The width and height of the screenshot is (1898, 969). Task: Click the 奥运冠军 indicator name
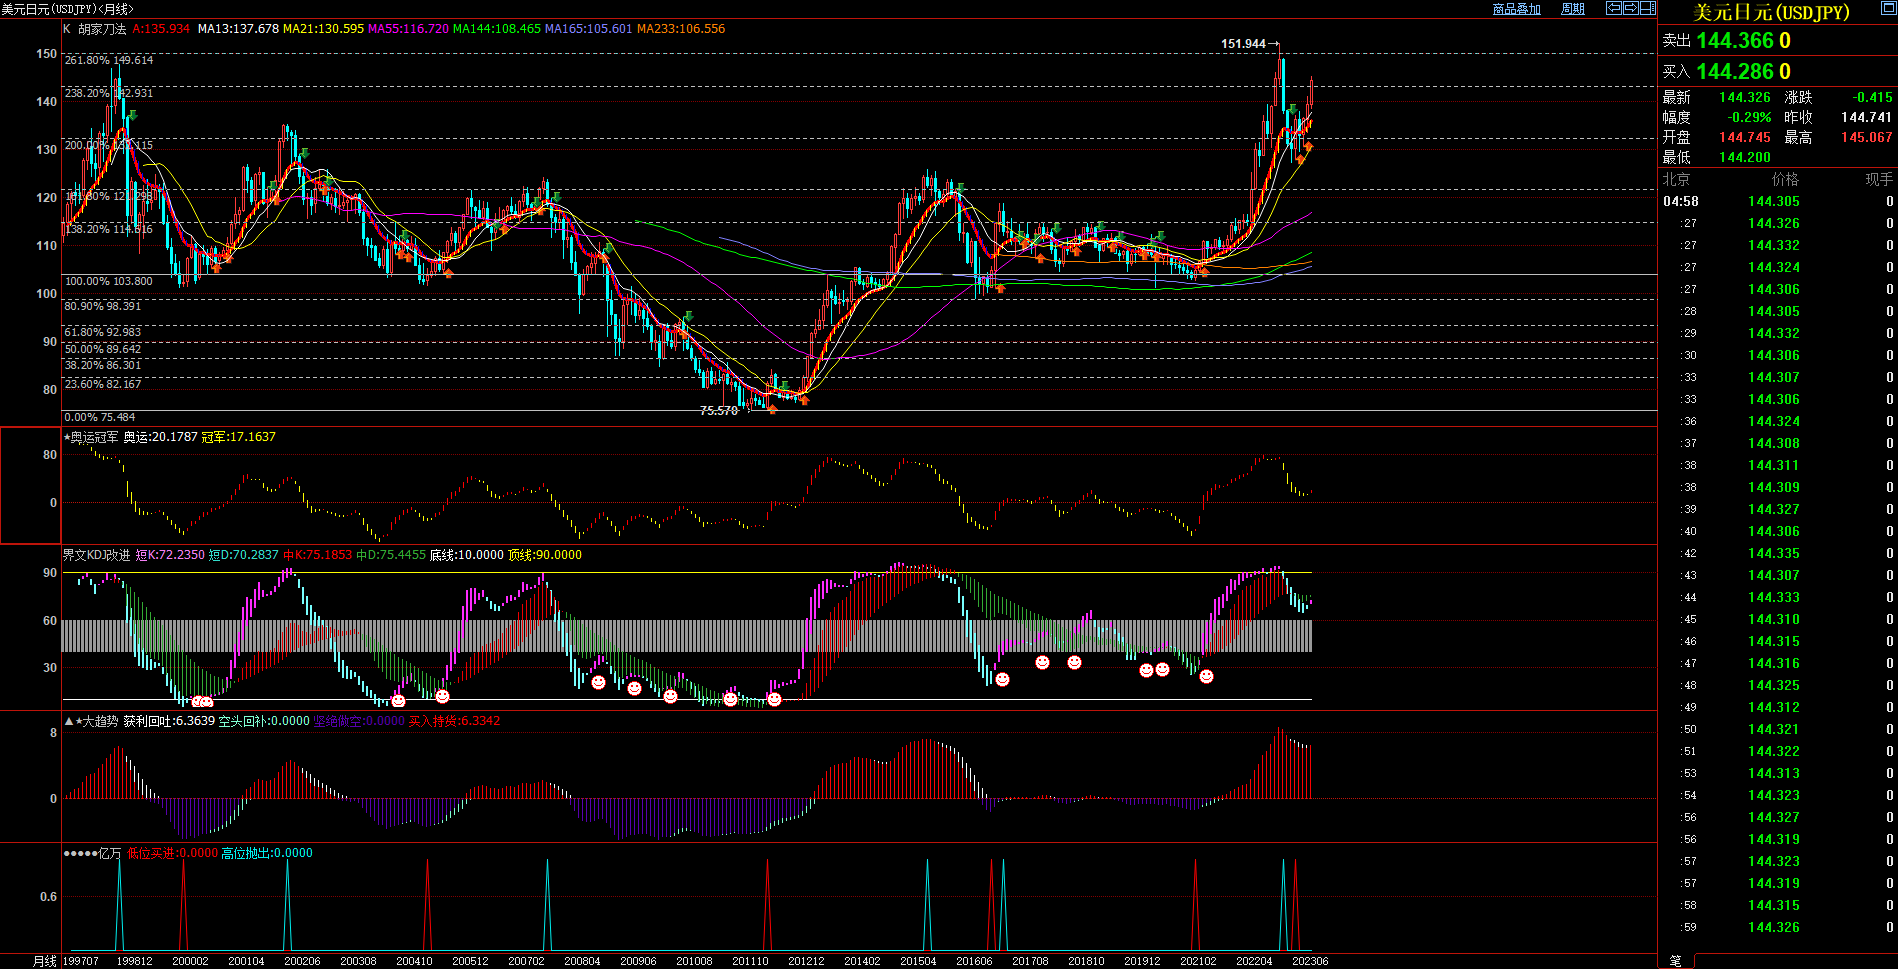[94, 437]
